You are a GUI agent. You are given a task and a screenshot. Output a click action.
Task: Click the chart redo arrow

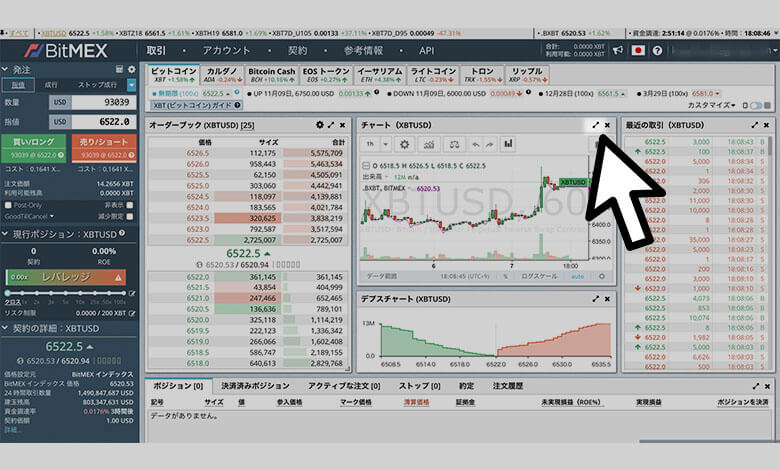490,144
